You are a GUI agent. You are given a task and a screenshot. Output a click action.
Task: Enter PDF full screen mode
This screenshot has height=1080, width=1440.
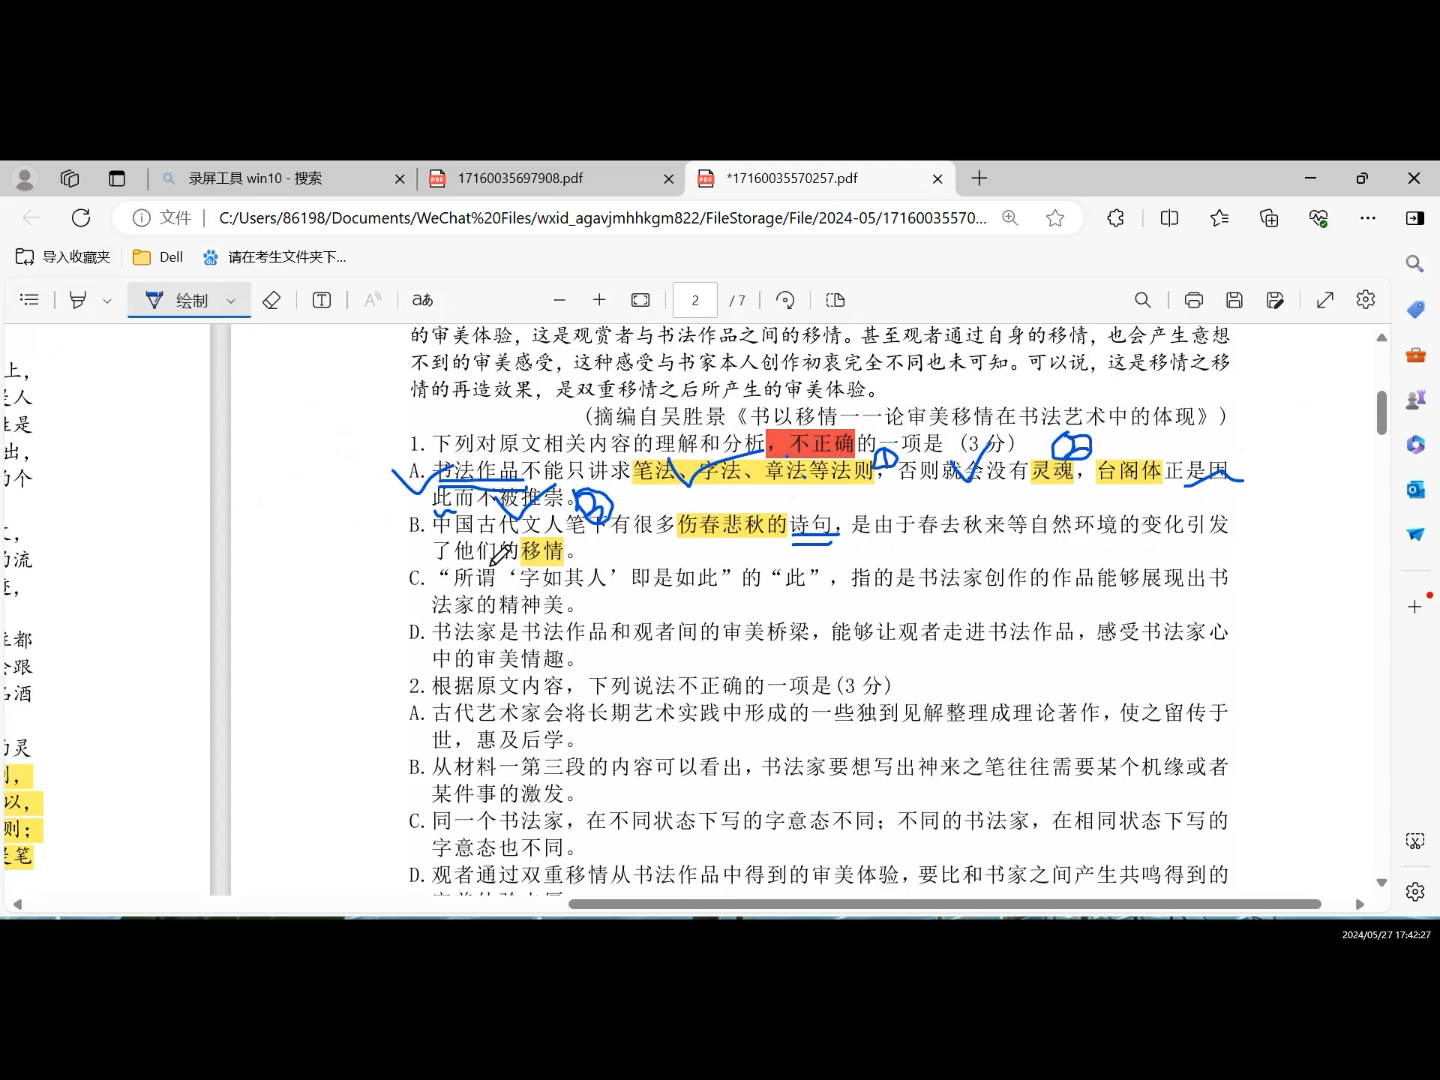pos(1325,300)
